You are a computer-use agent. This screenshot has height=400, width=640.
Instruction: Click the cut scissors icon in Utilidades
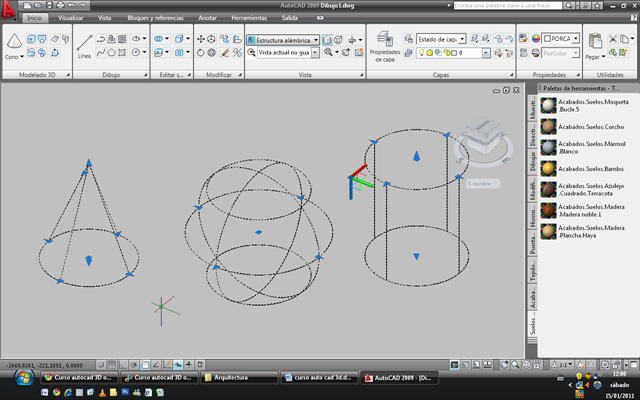pos(613,39)
